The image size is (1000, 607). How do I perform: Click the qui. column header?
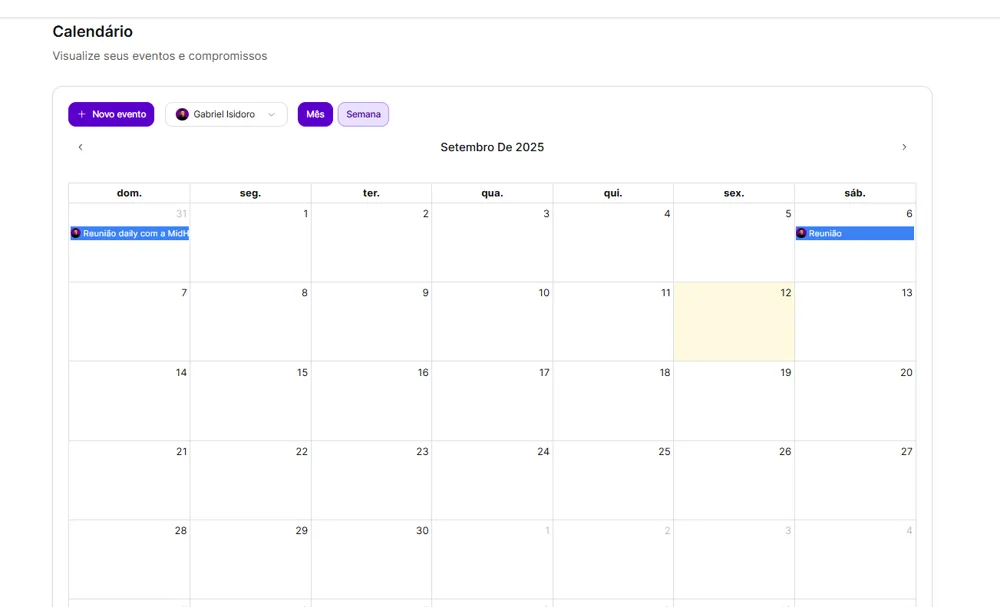tap(613, 193)
